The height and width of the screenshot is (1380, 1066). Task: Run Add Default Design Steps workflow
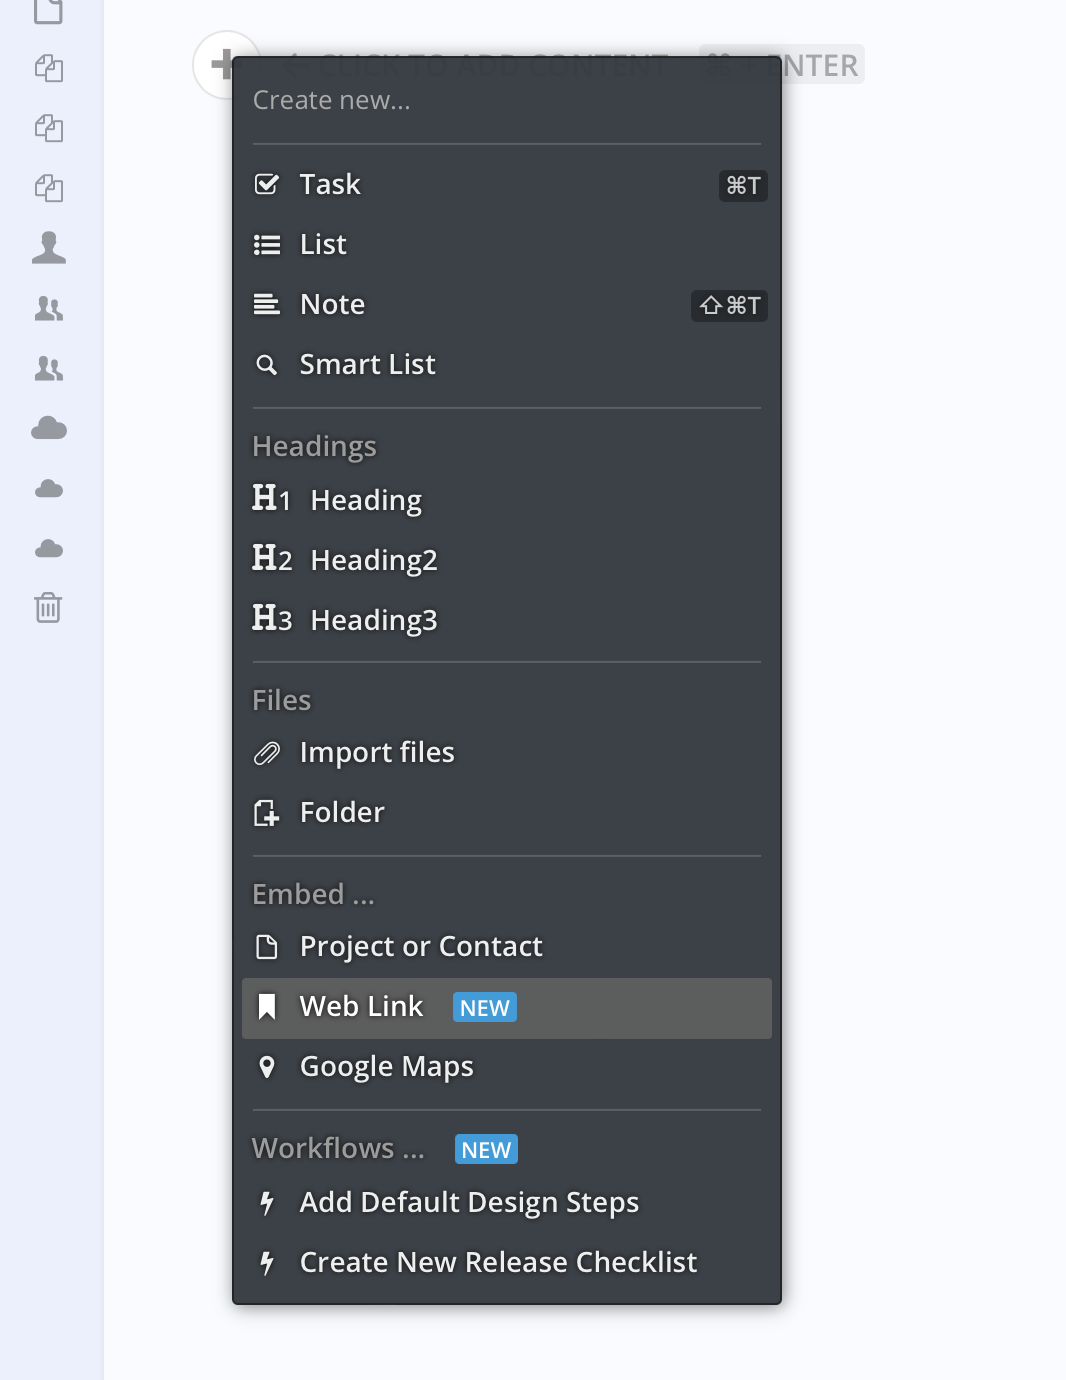point(506,1203)
